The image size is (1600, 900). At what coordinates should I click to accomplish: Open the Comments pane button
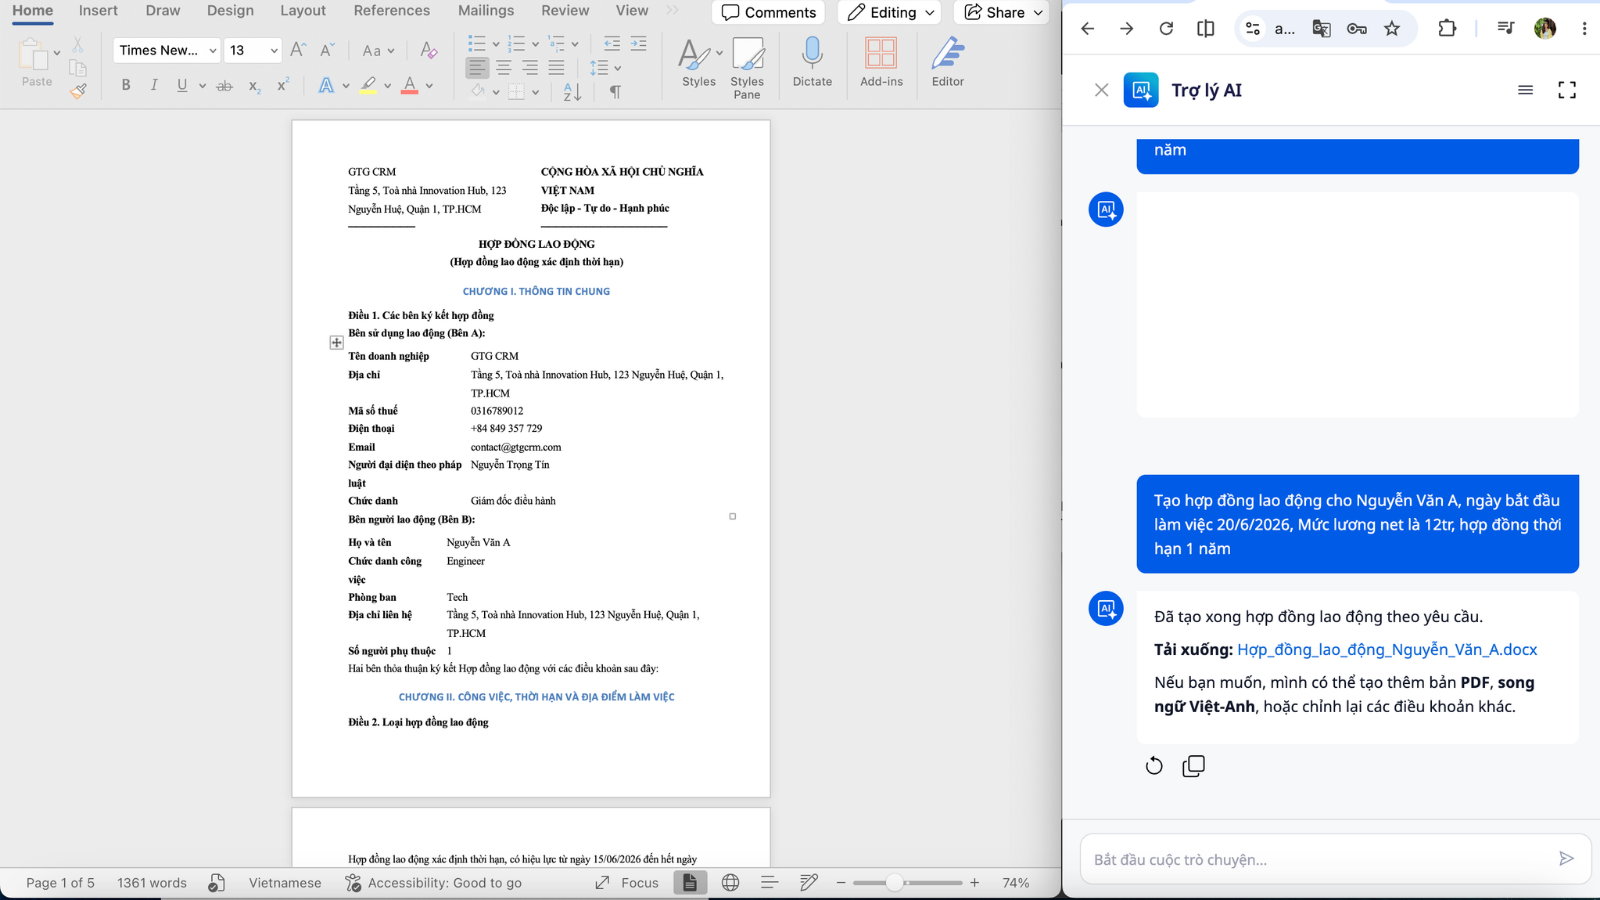[769, 12]
